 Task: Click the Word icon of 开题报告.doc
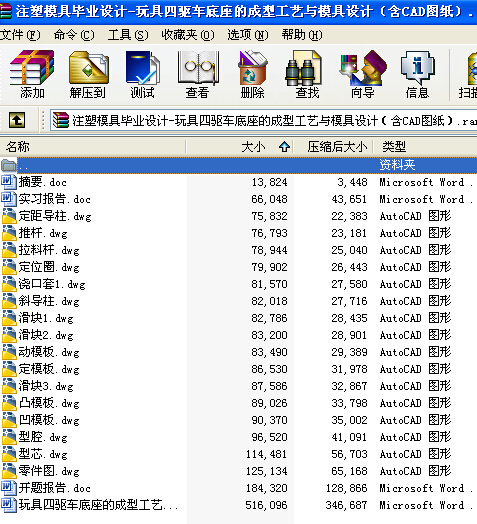tap(8, 488)
